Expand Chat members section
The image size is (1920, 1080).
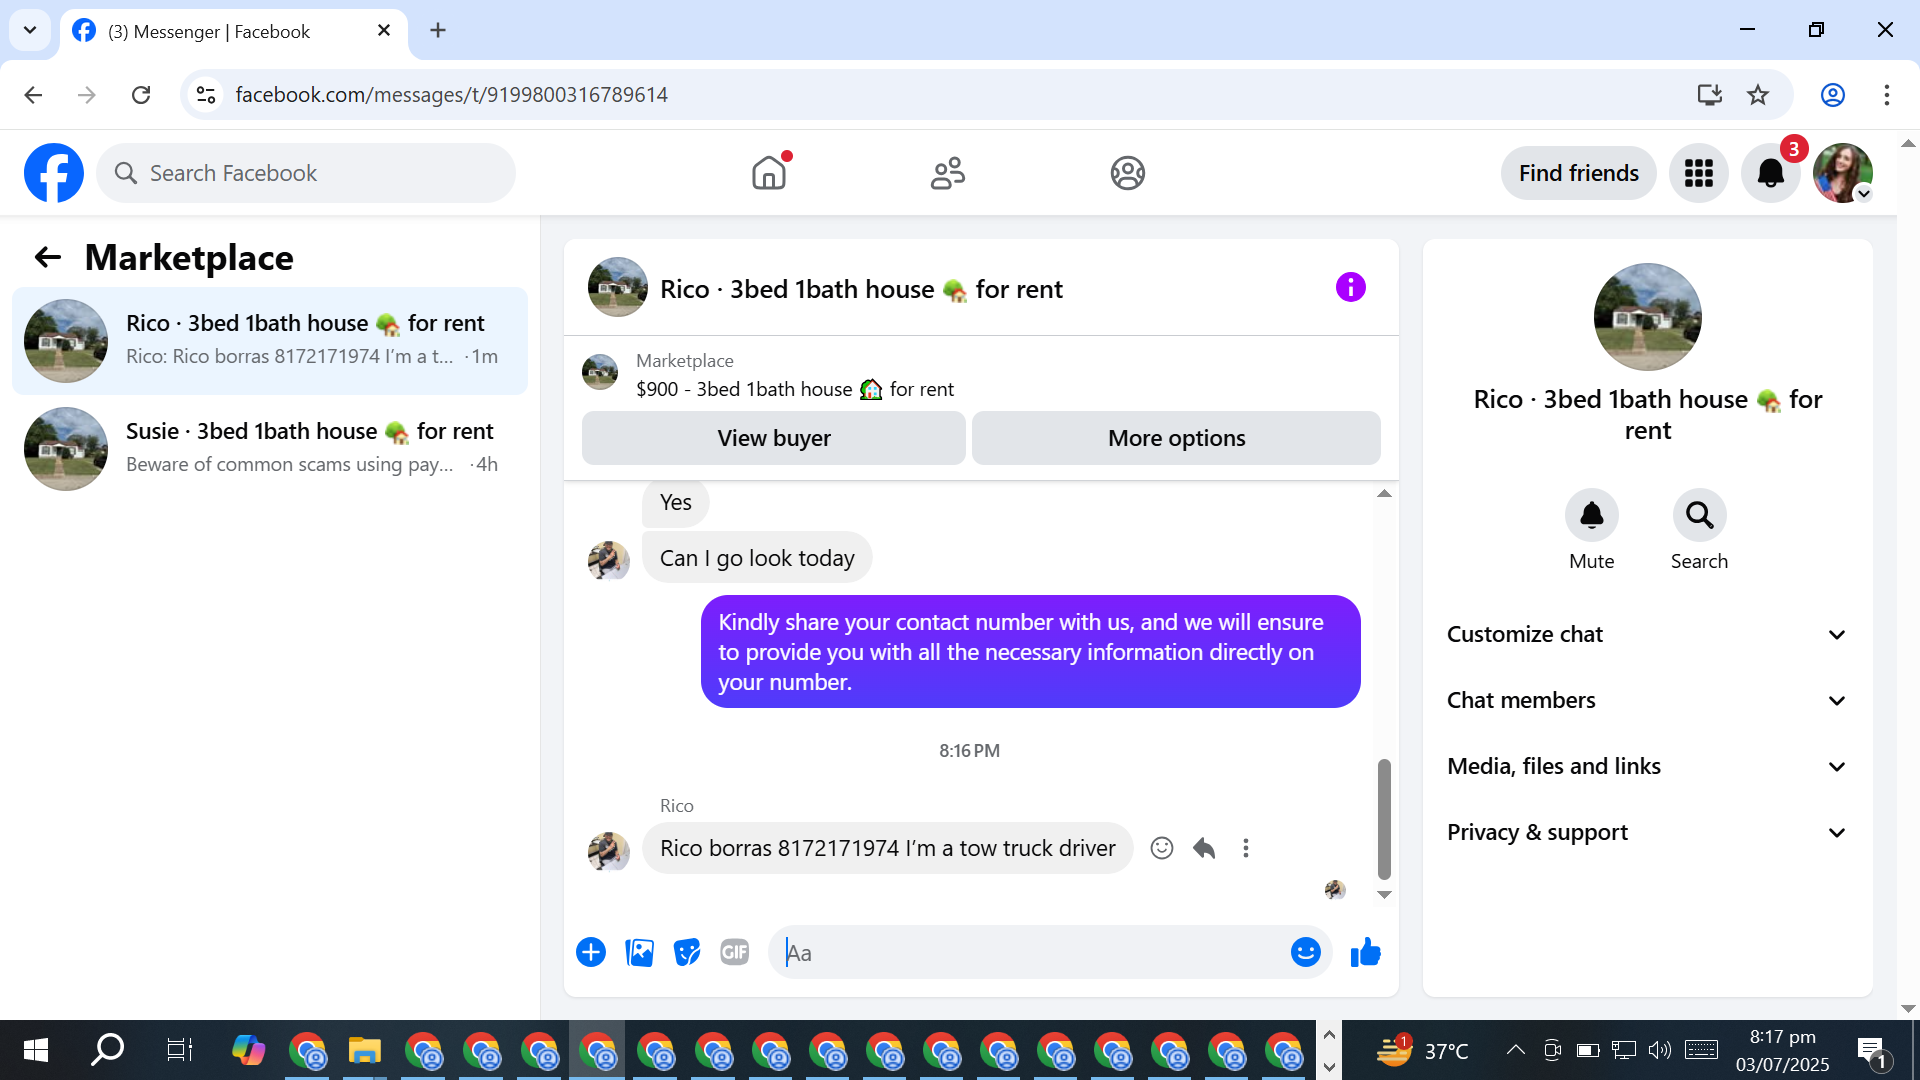tap(1646, 701)
